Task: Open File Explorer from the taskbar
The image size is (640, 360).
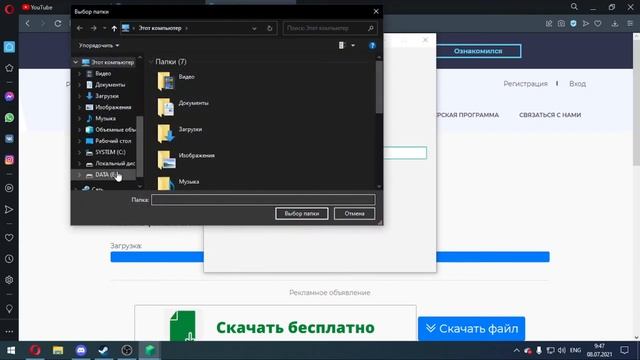Action: (58, 350)
